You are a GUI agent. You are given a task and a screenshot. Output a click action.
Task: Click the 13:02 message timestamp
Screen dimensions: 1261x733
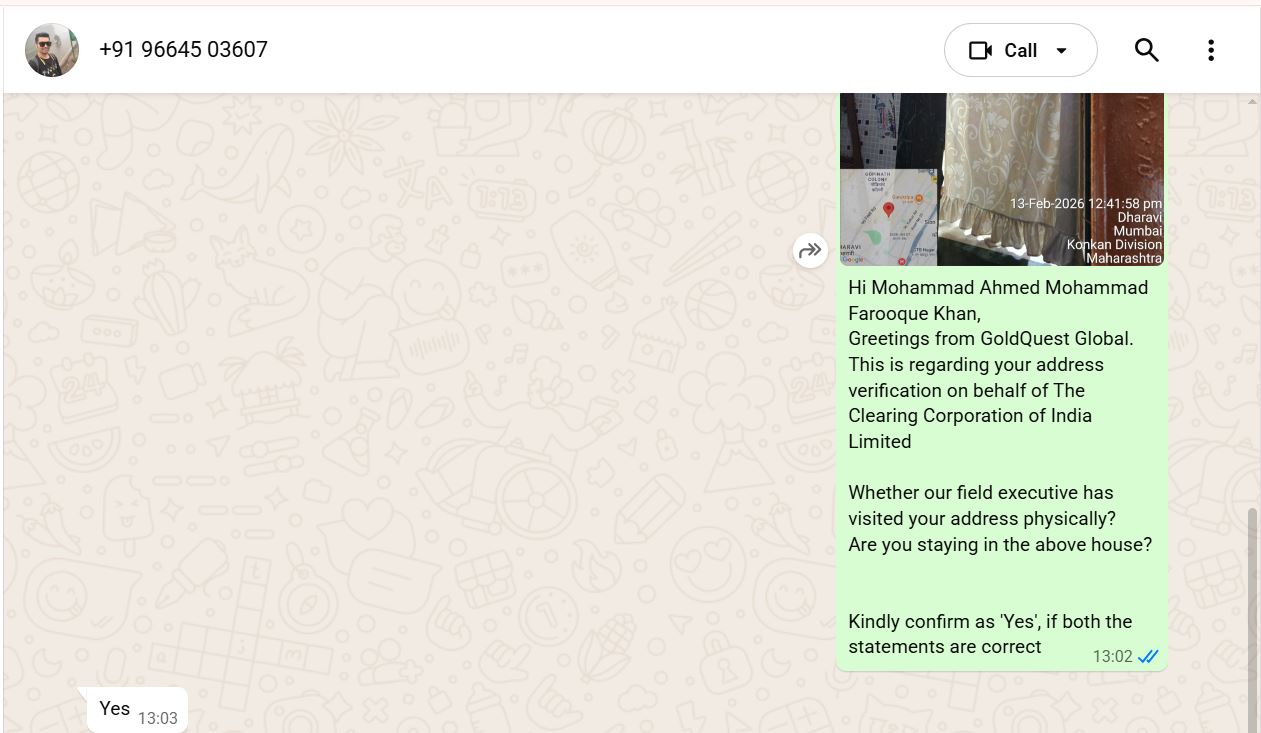coord(1112,657)
